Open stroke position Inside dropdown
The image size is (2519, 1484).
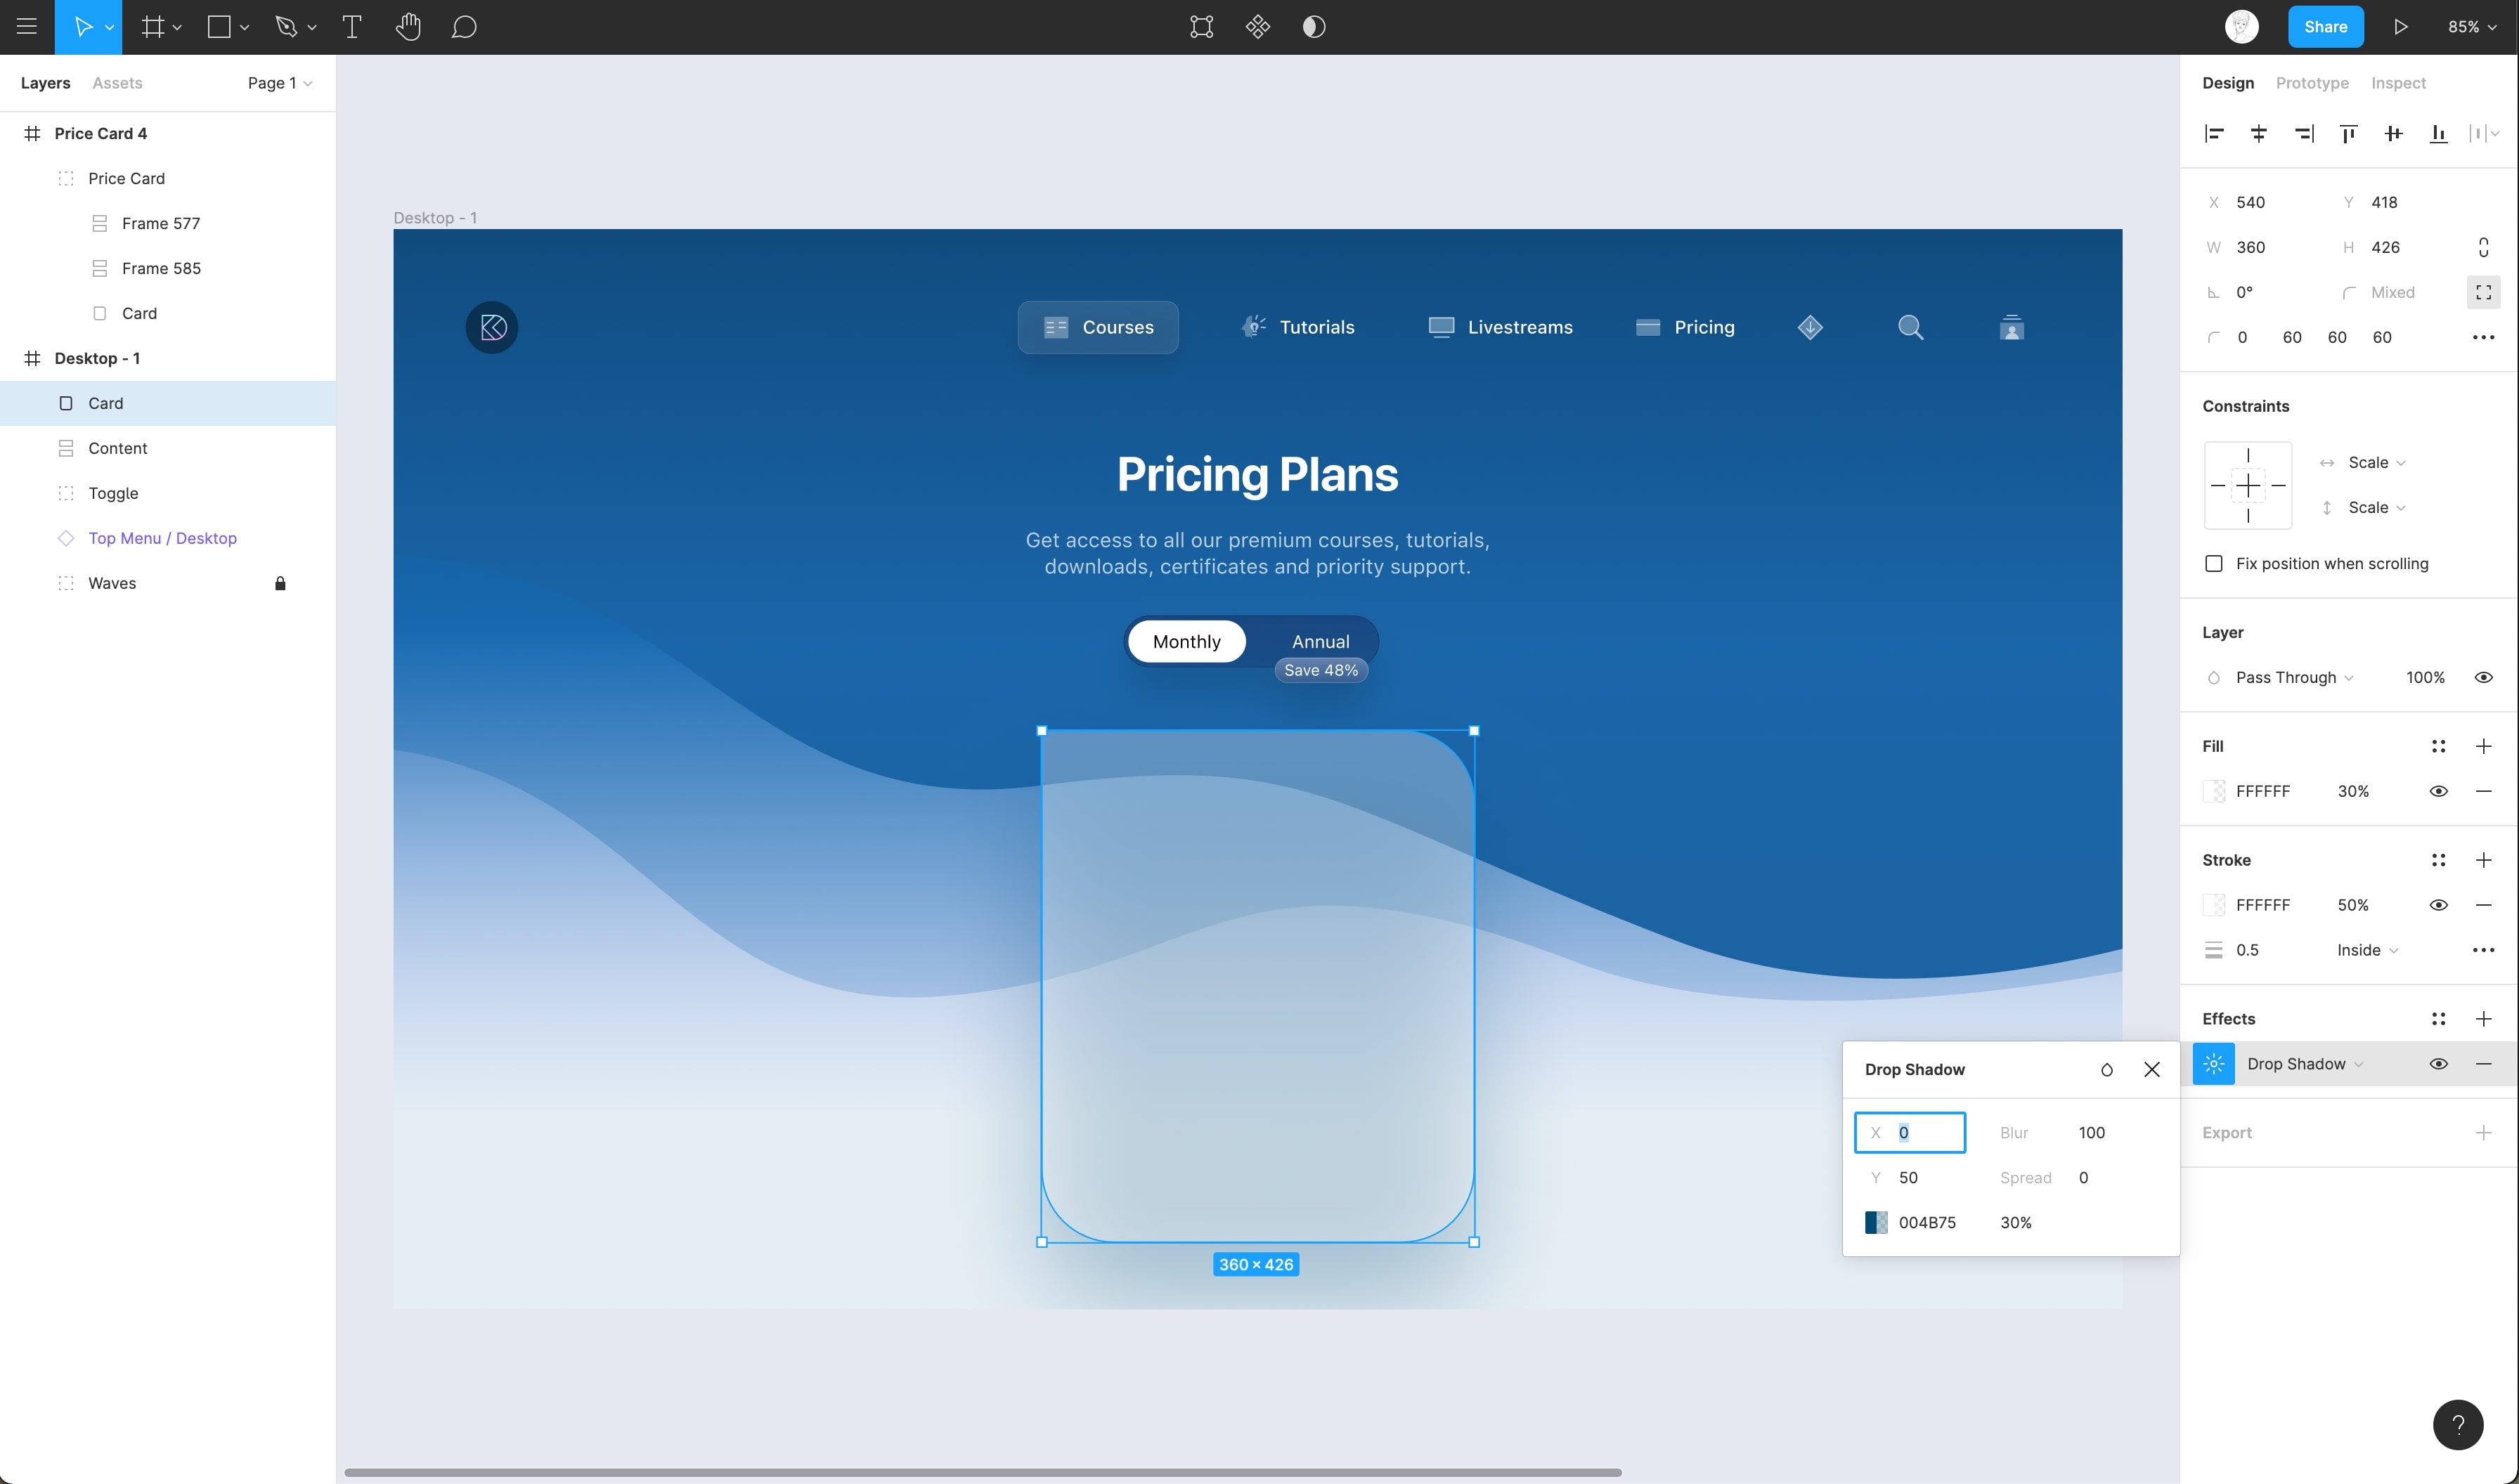click(2367, 950)
